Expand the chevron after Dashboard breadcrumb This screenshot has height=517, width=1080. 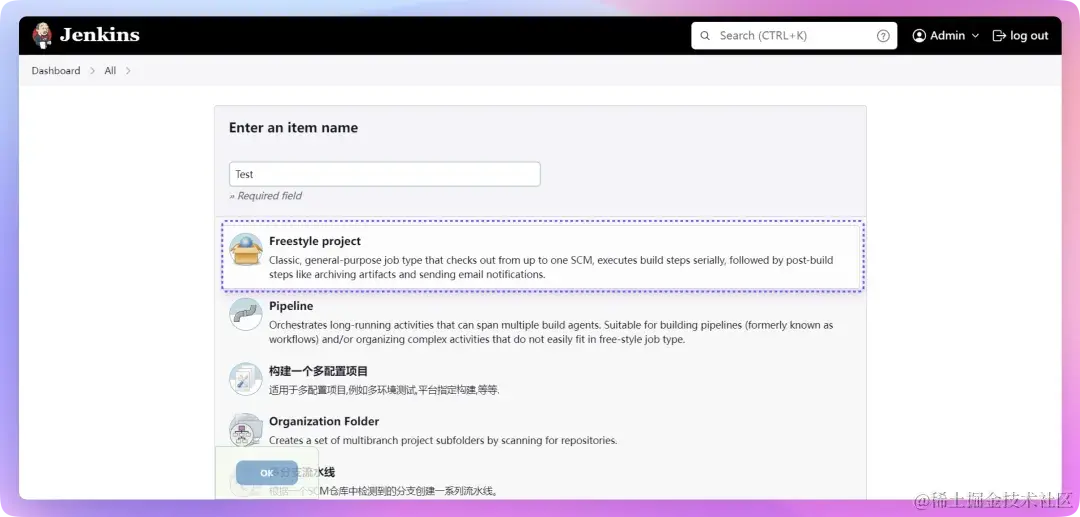click(x=92, y=70)
